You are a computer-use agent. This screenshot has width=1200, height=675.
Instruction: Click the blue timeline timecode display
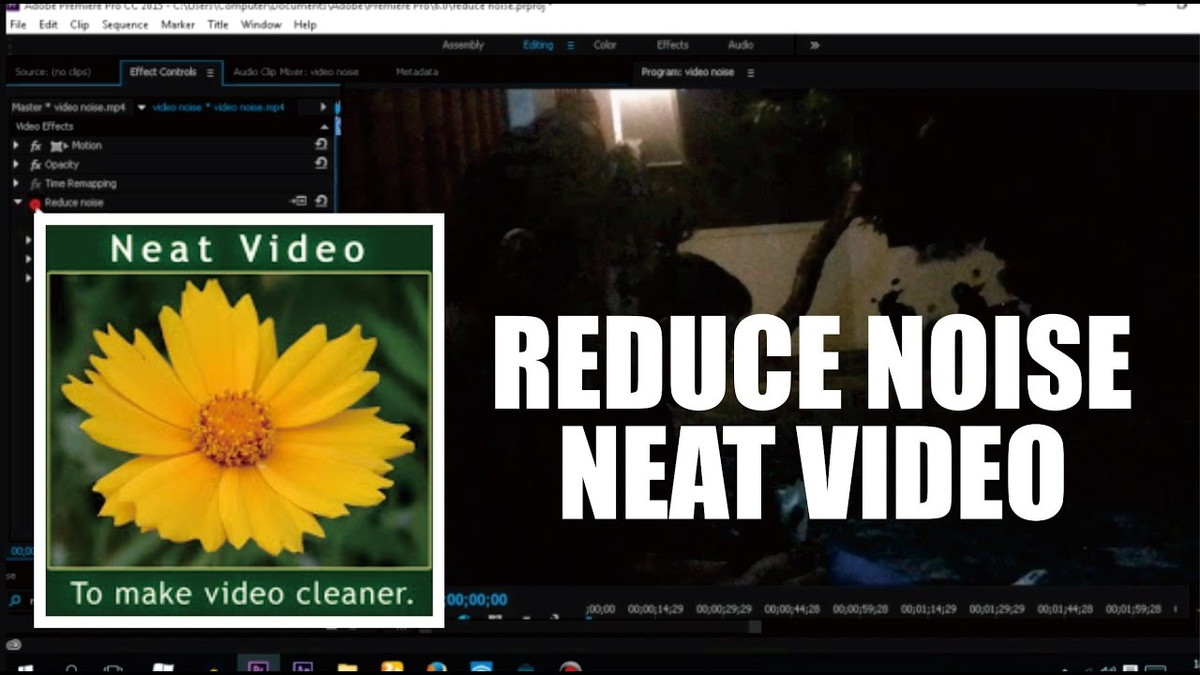476,600
